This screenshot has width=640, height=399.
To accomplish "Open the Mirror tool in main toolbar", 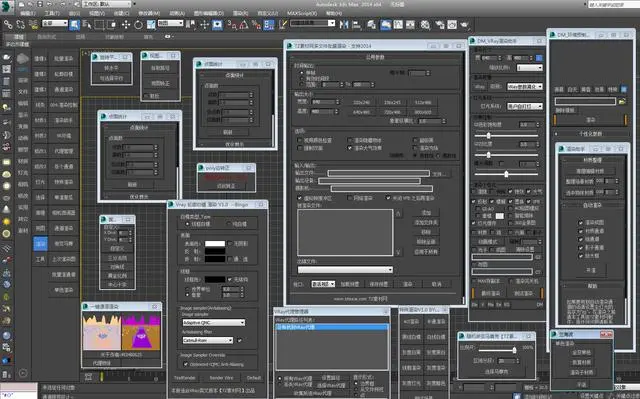I will click(x=344, y=24).
